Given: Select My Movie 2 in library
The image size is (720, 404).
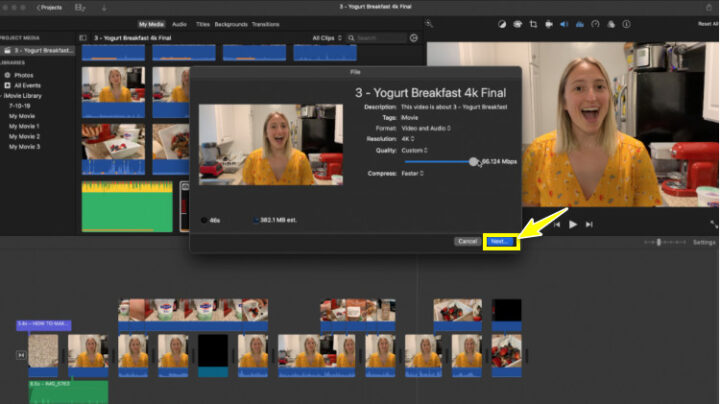Looking at the screenshot, I should (24, 136).
